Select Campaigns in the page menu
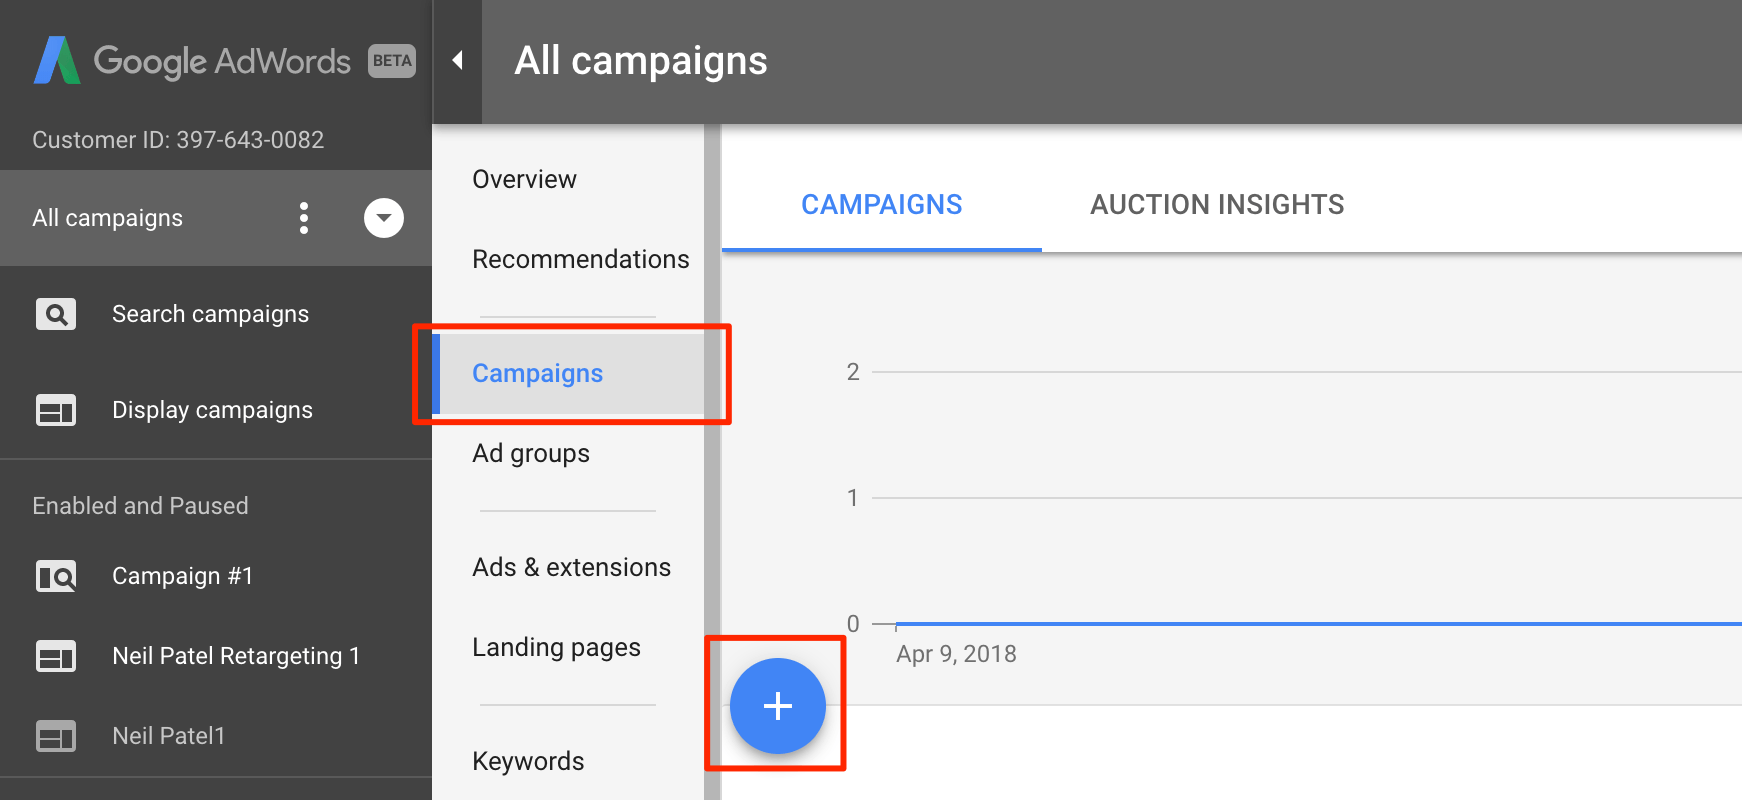 [537, 373]
